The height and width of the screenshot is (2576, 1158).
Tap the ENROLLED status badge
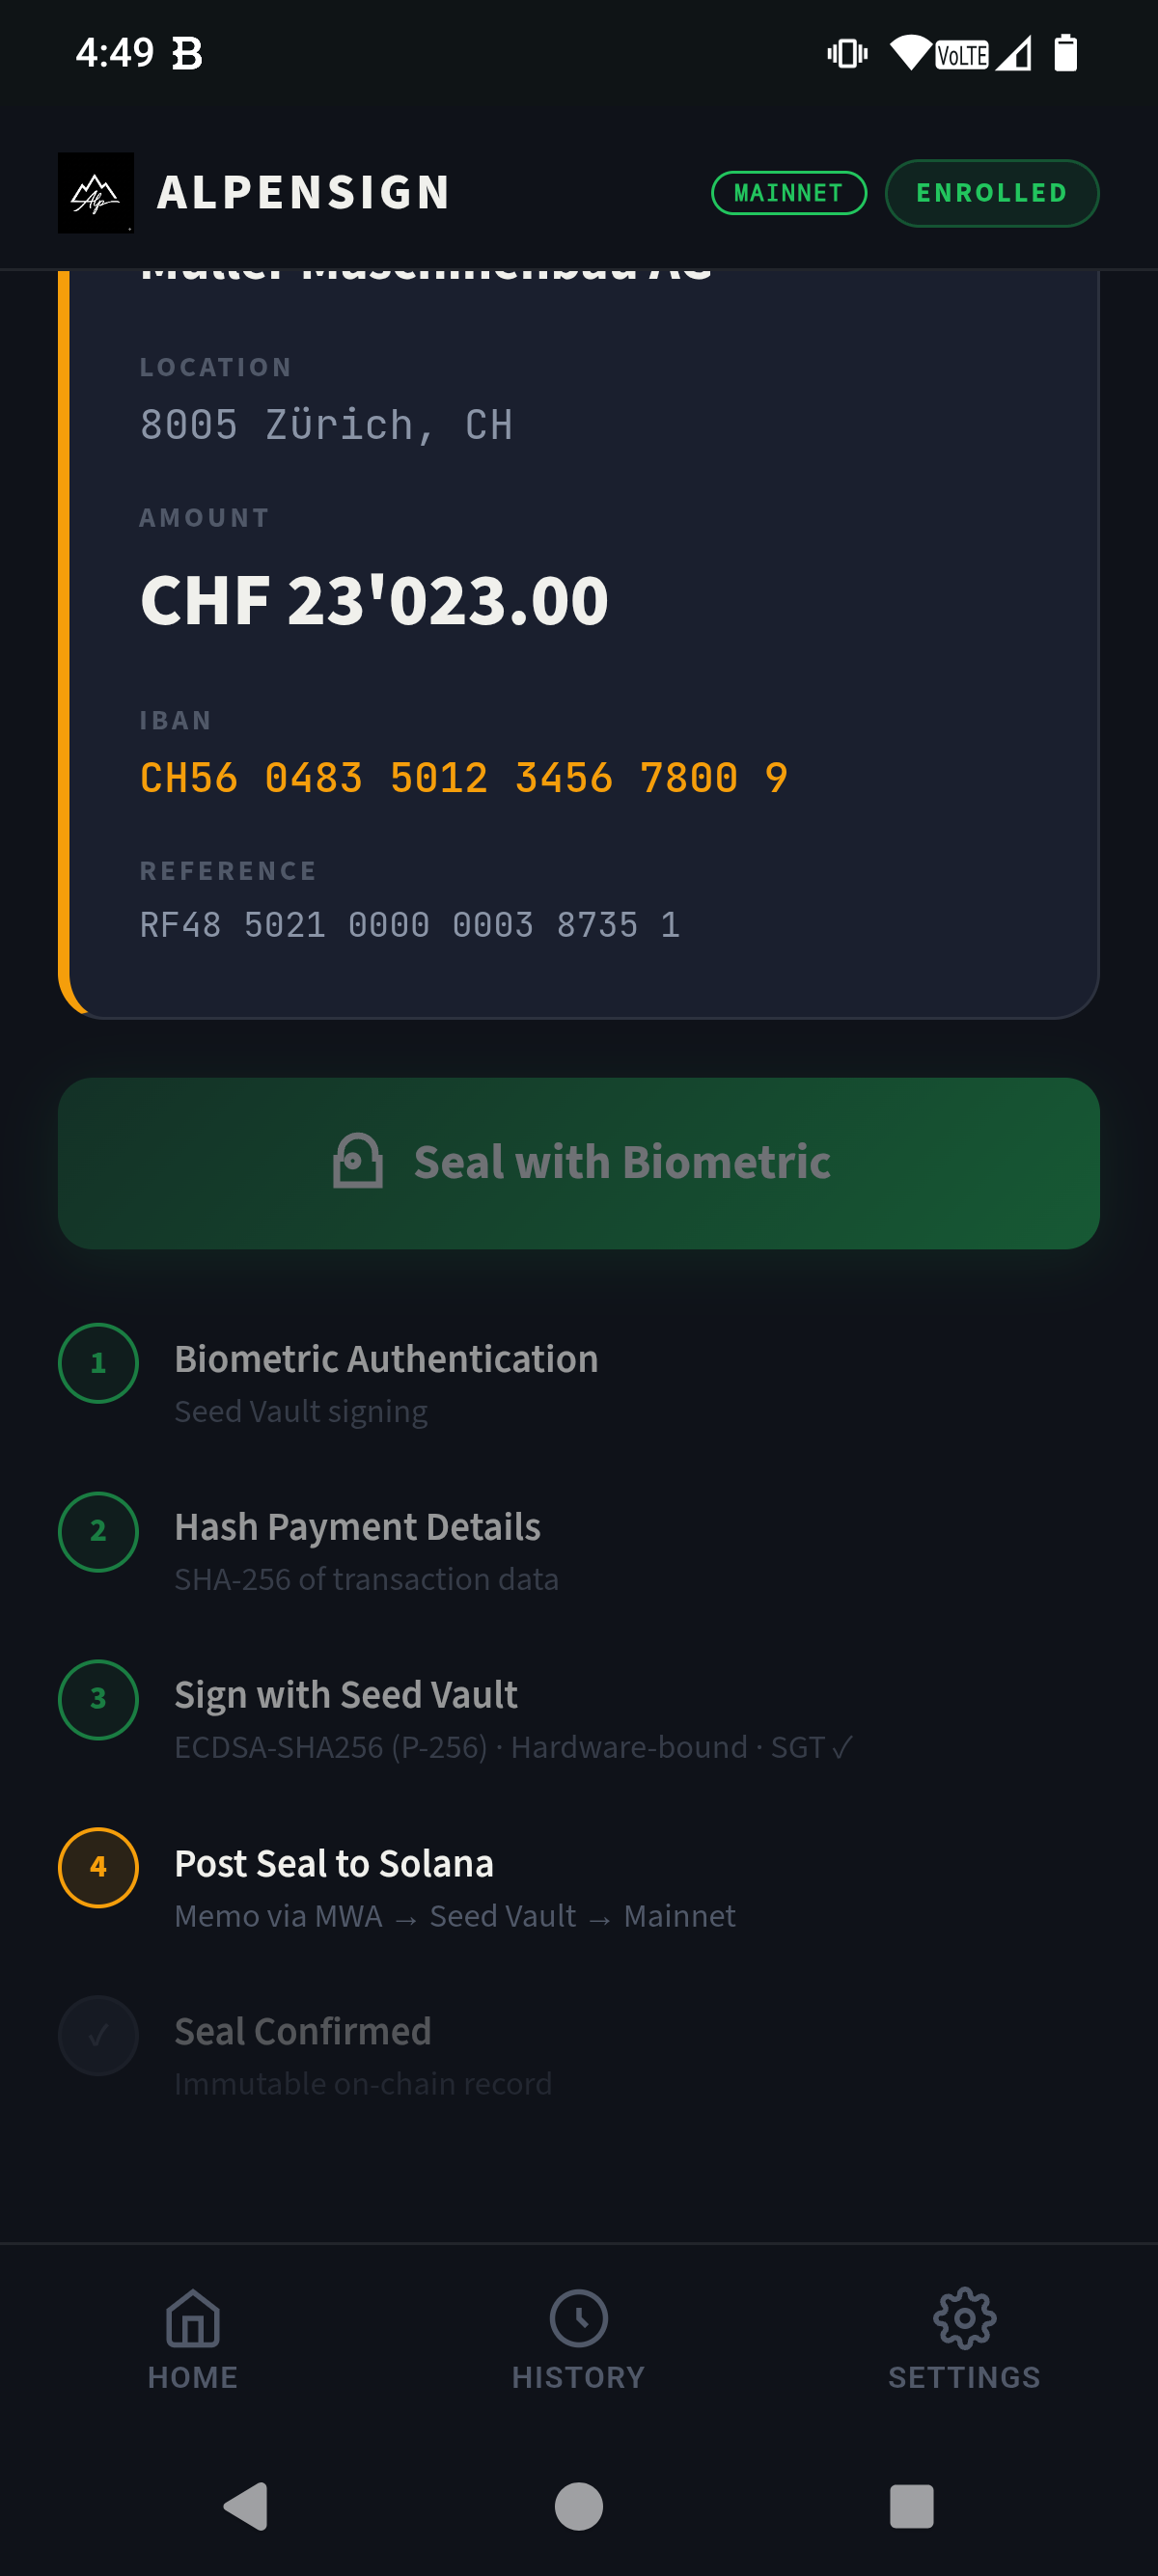[x=991, y=193]
